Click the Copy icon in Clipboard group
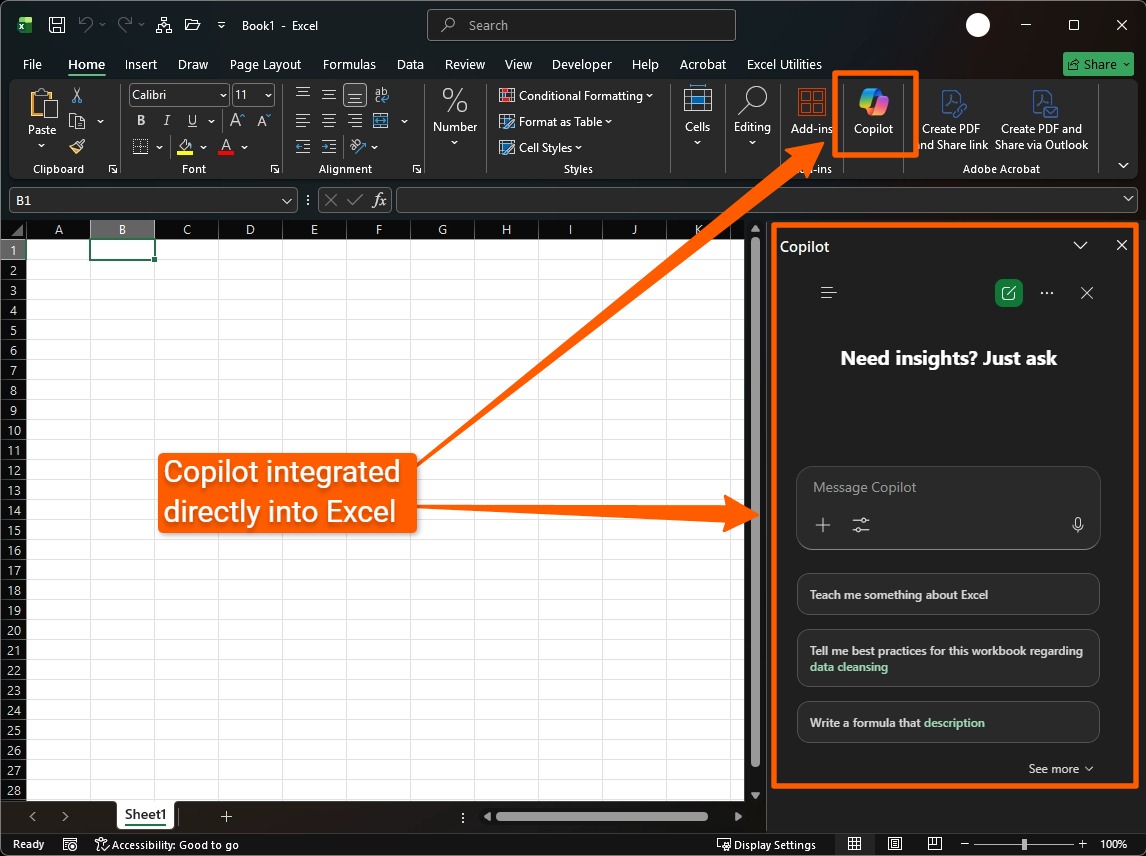 (x=77, y=121)
